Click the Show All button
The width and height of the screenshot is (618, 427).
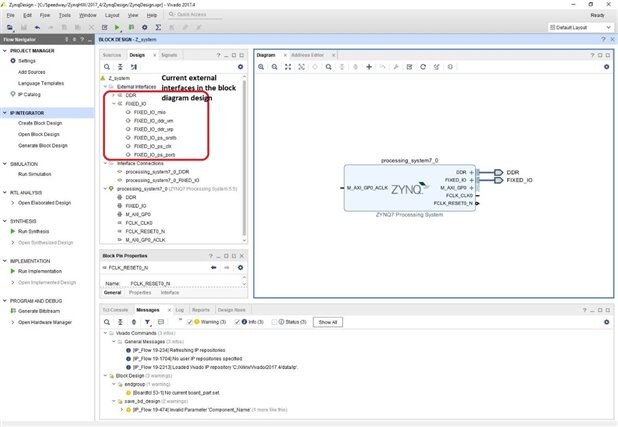[x=328, y=322]
